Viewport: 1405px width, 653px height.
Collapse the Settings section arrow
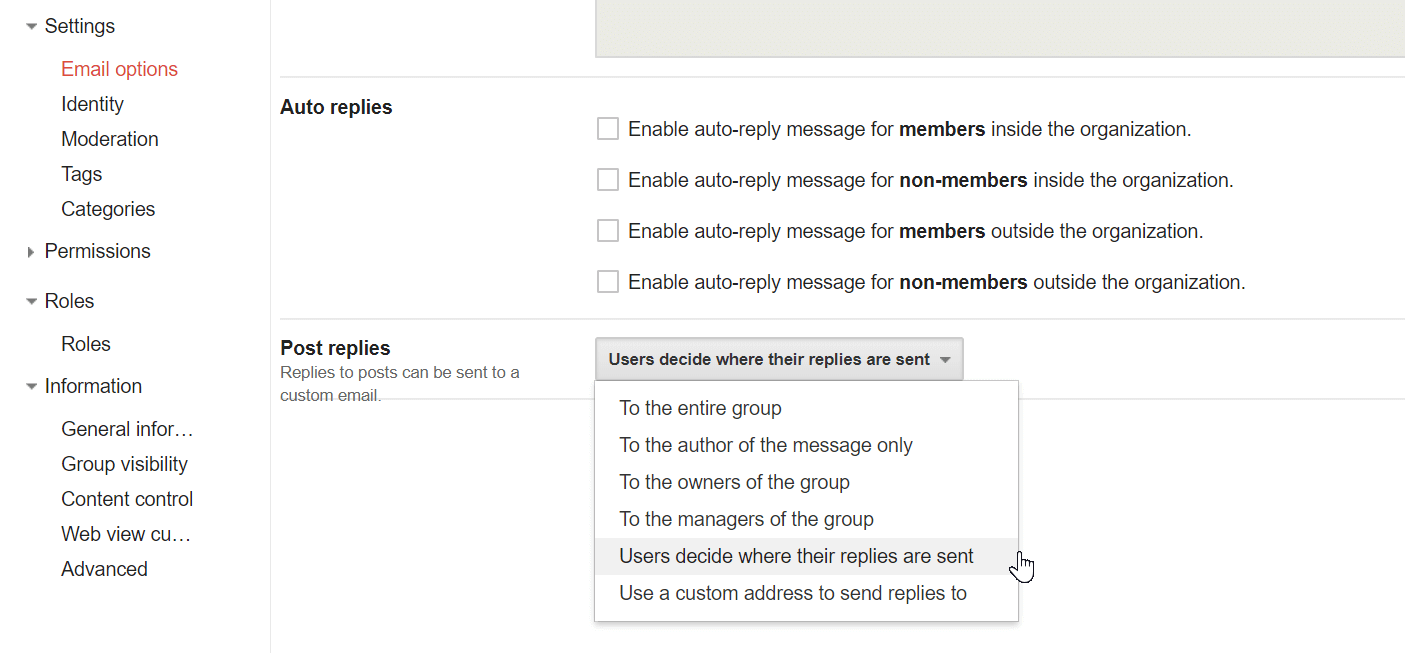click(32, 27)
